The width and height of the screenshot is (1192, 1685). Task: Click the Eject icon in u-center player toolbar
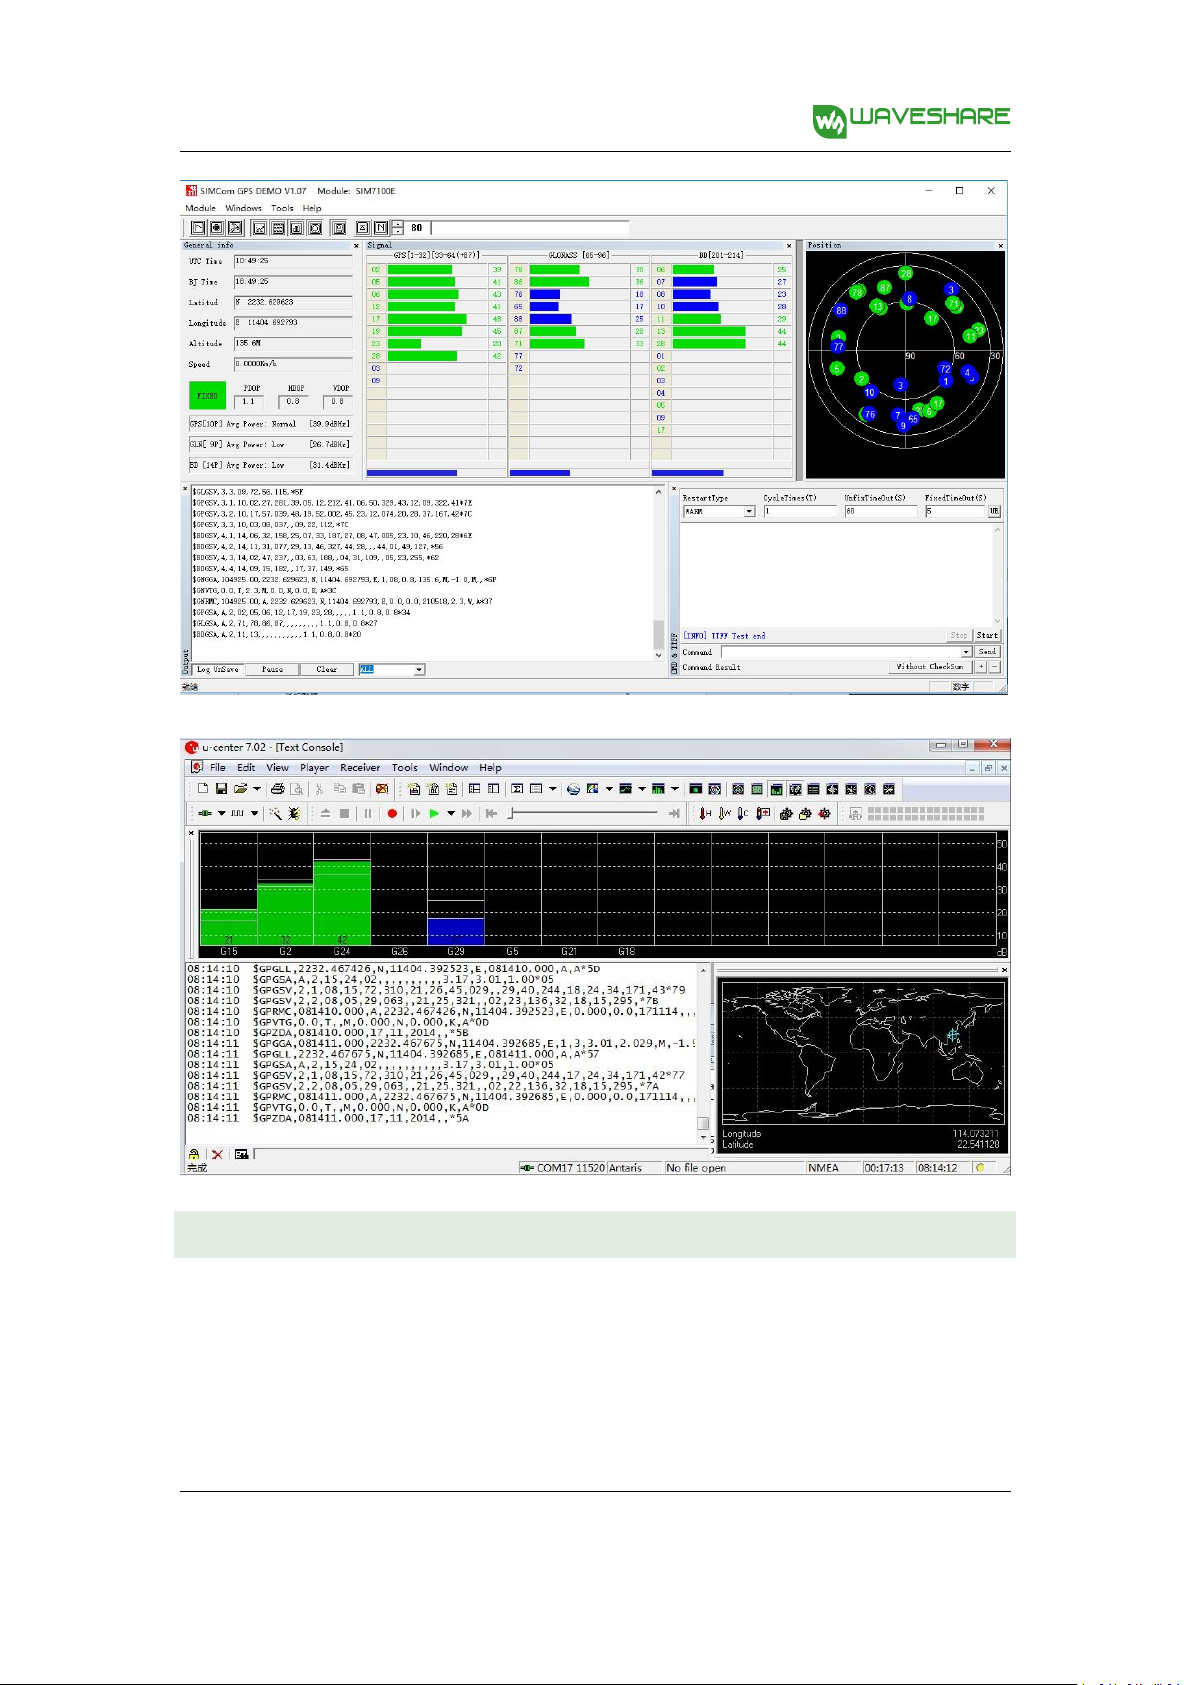point(326,814)
